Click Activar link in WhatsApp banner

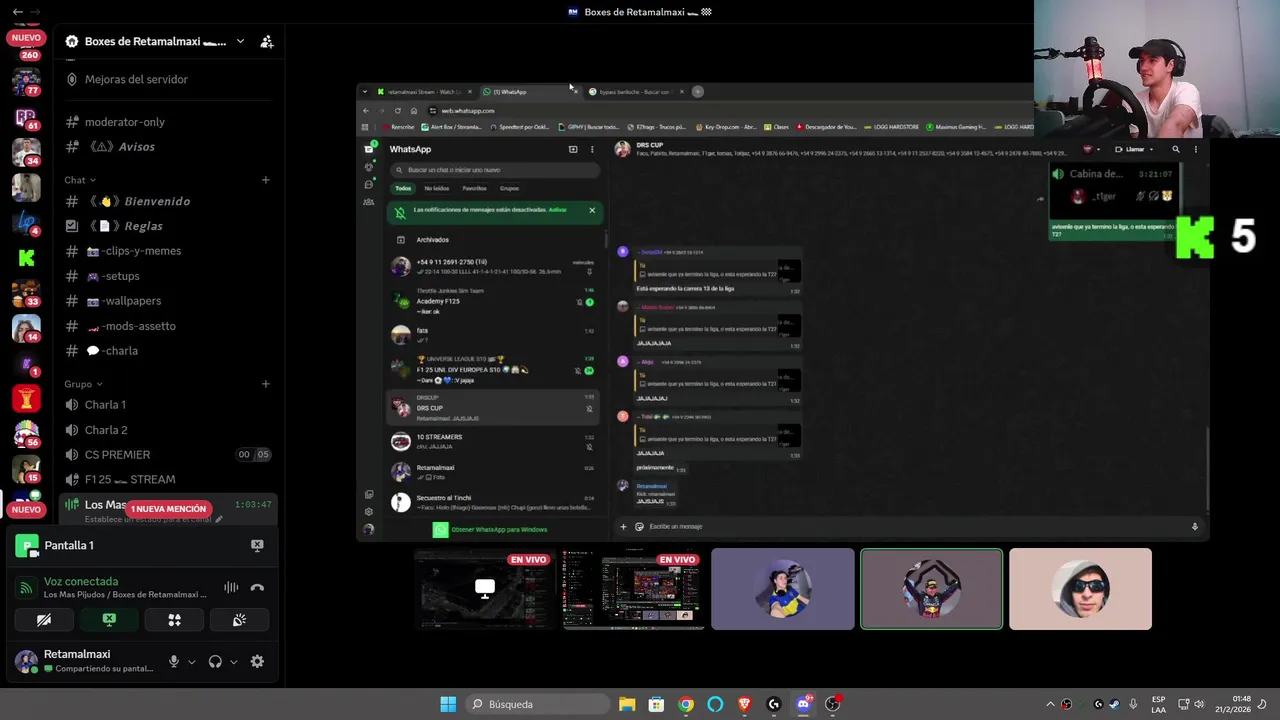[557, 210]
